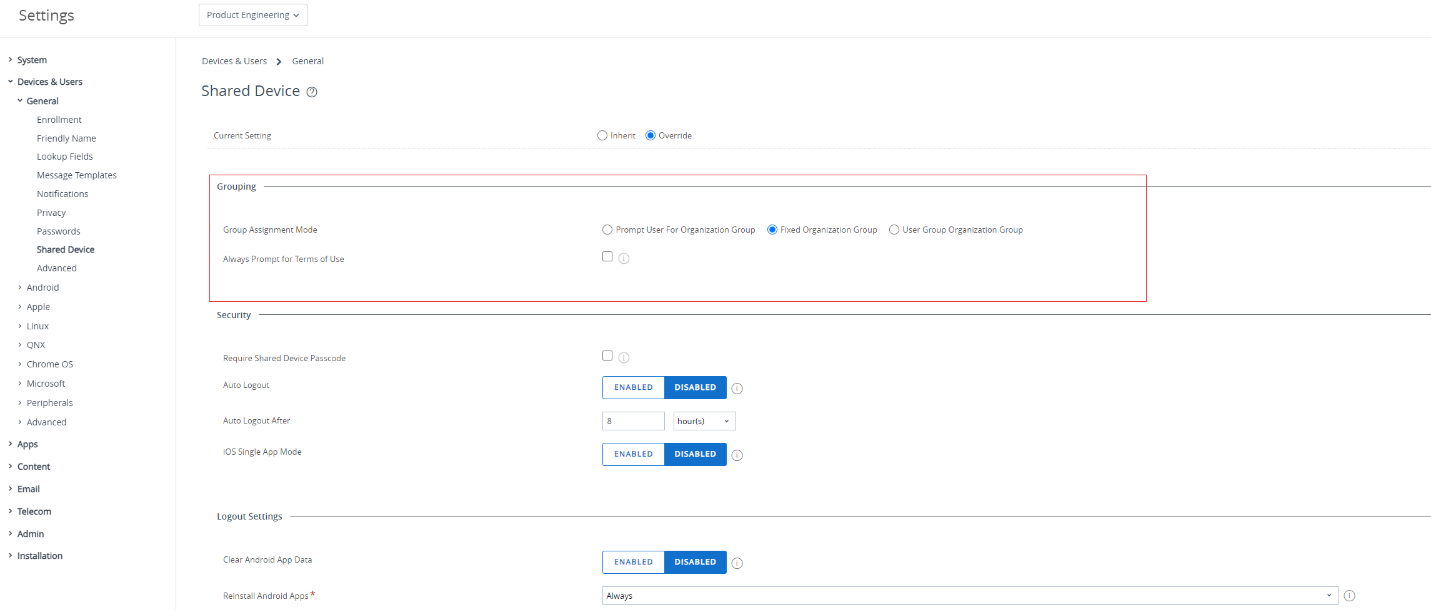Click info icon next to Require Shared Device Passcode

pyautogui.click(x=624, y=357)
